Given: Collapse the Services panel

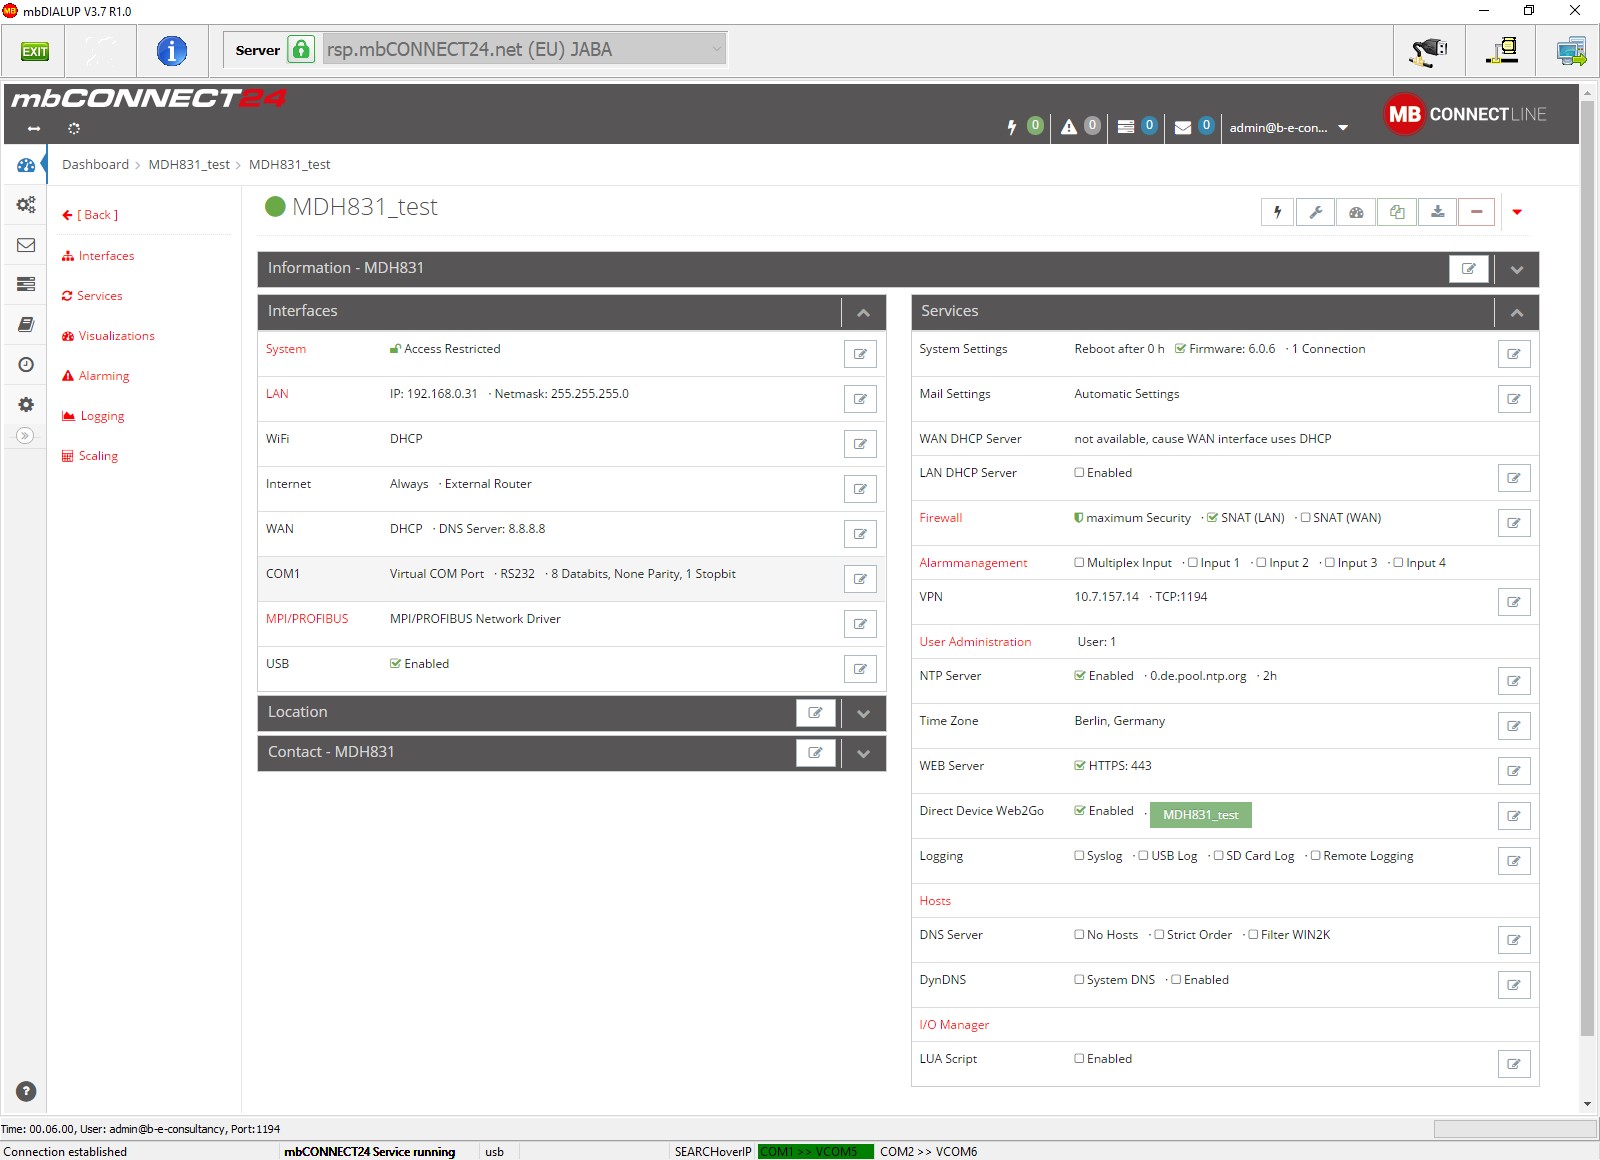Looking at the screenshot, I should [1517, 312].
